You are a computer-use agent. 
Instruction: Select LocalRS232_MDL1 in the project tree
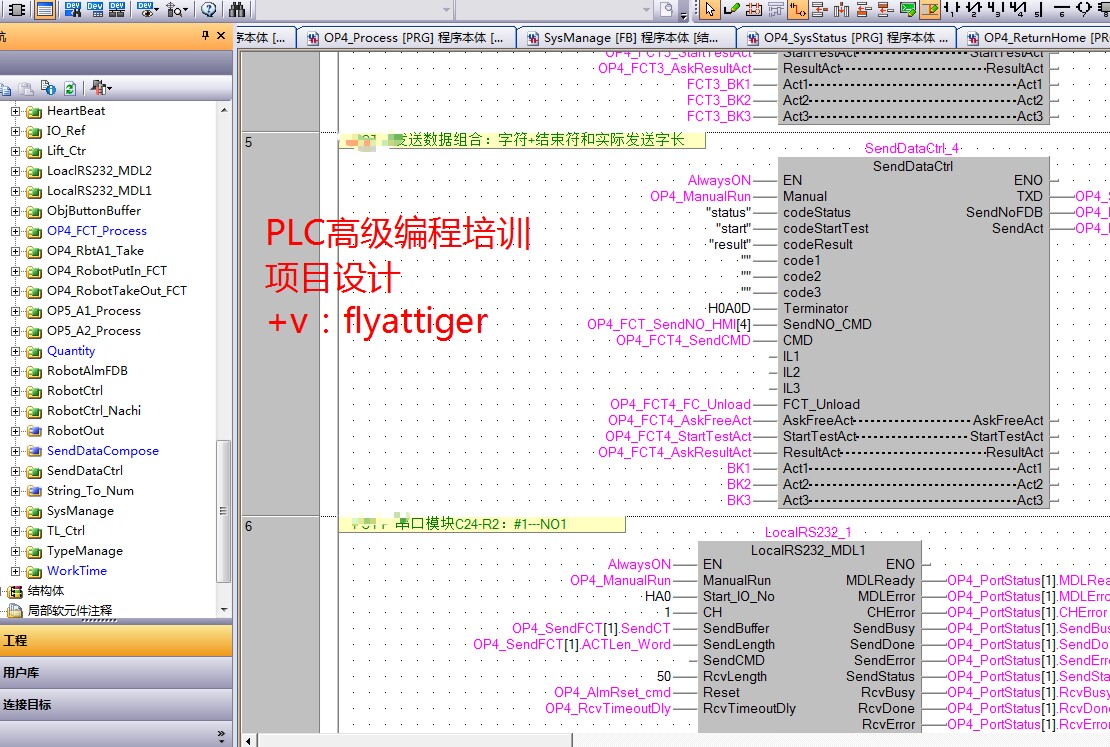tap(99, 190)
